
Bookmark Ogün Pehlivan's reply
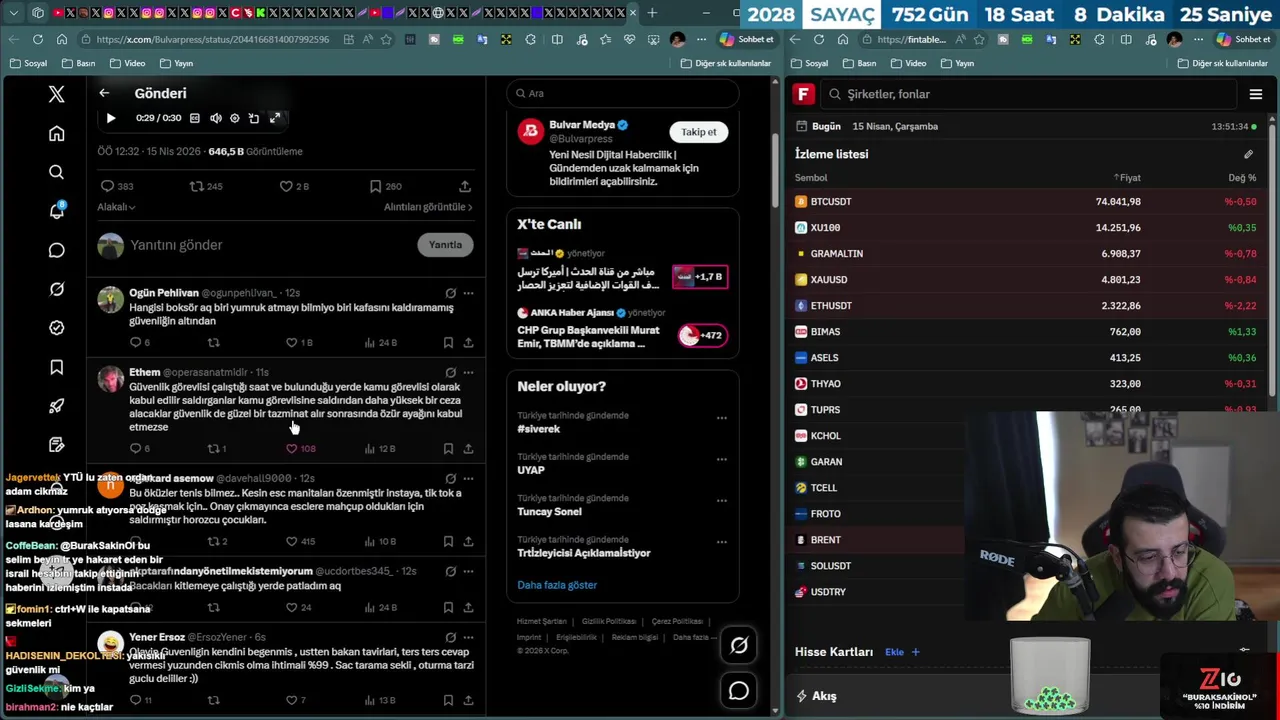point(448,343)
